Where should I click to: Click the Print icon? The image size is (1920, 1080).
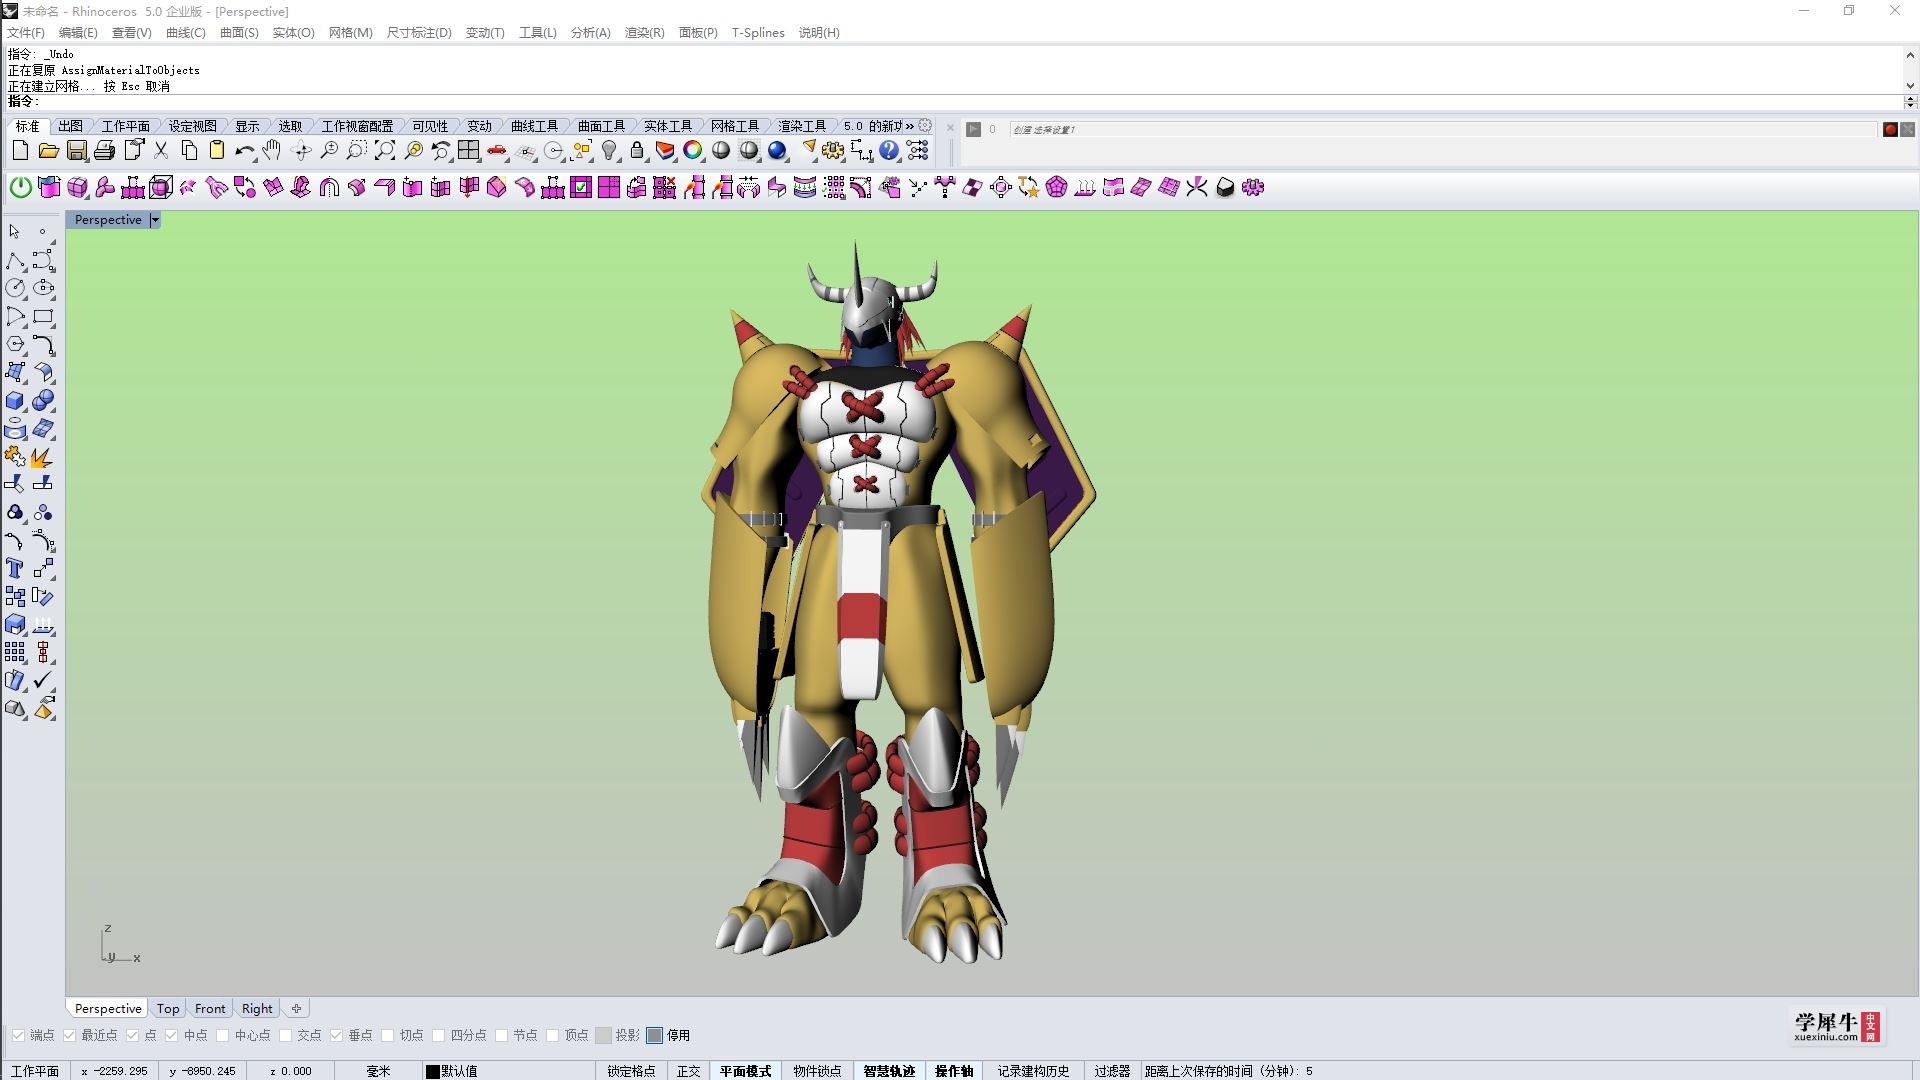tap(104, 151)
